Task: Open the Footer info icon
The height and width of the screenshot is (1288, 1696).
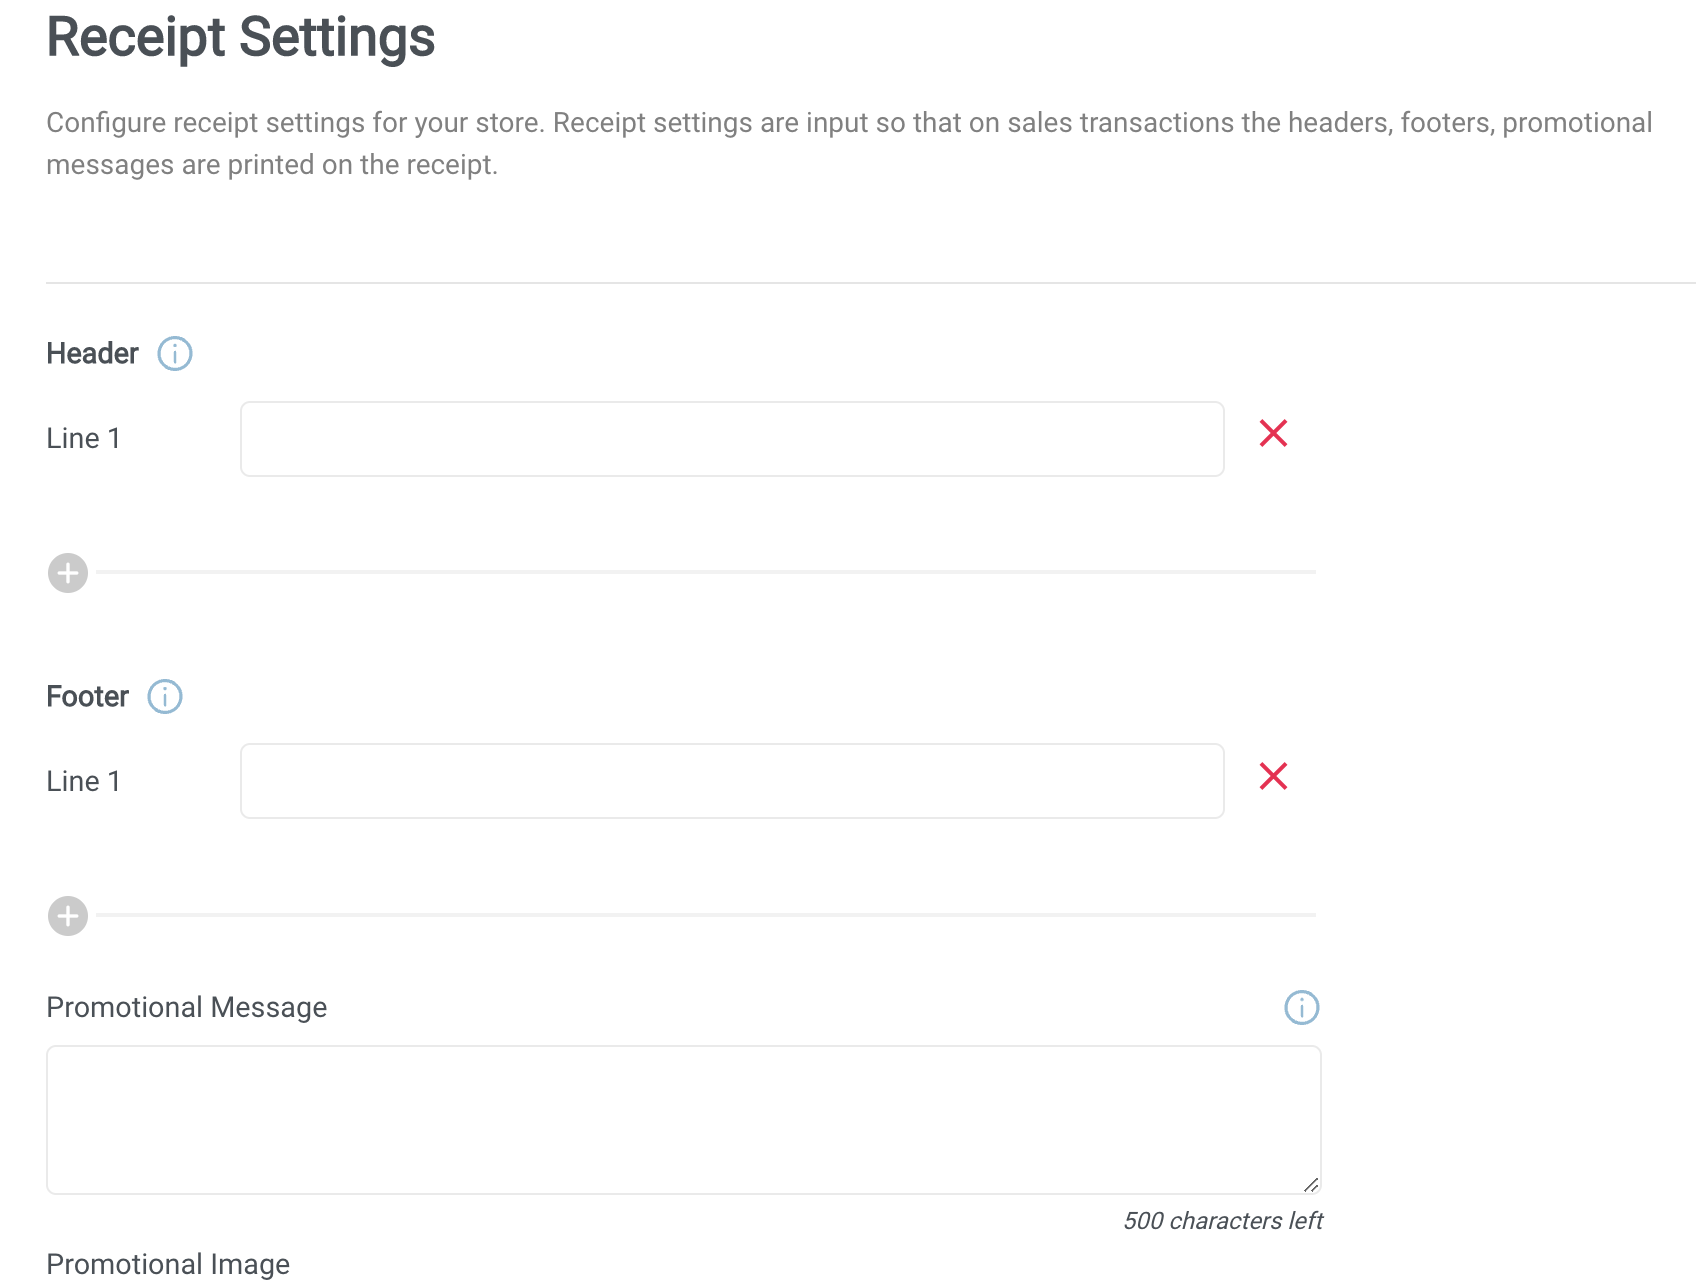Action: click(165, 696)
